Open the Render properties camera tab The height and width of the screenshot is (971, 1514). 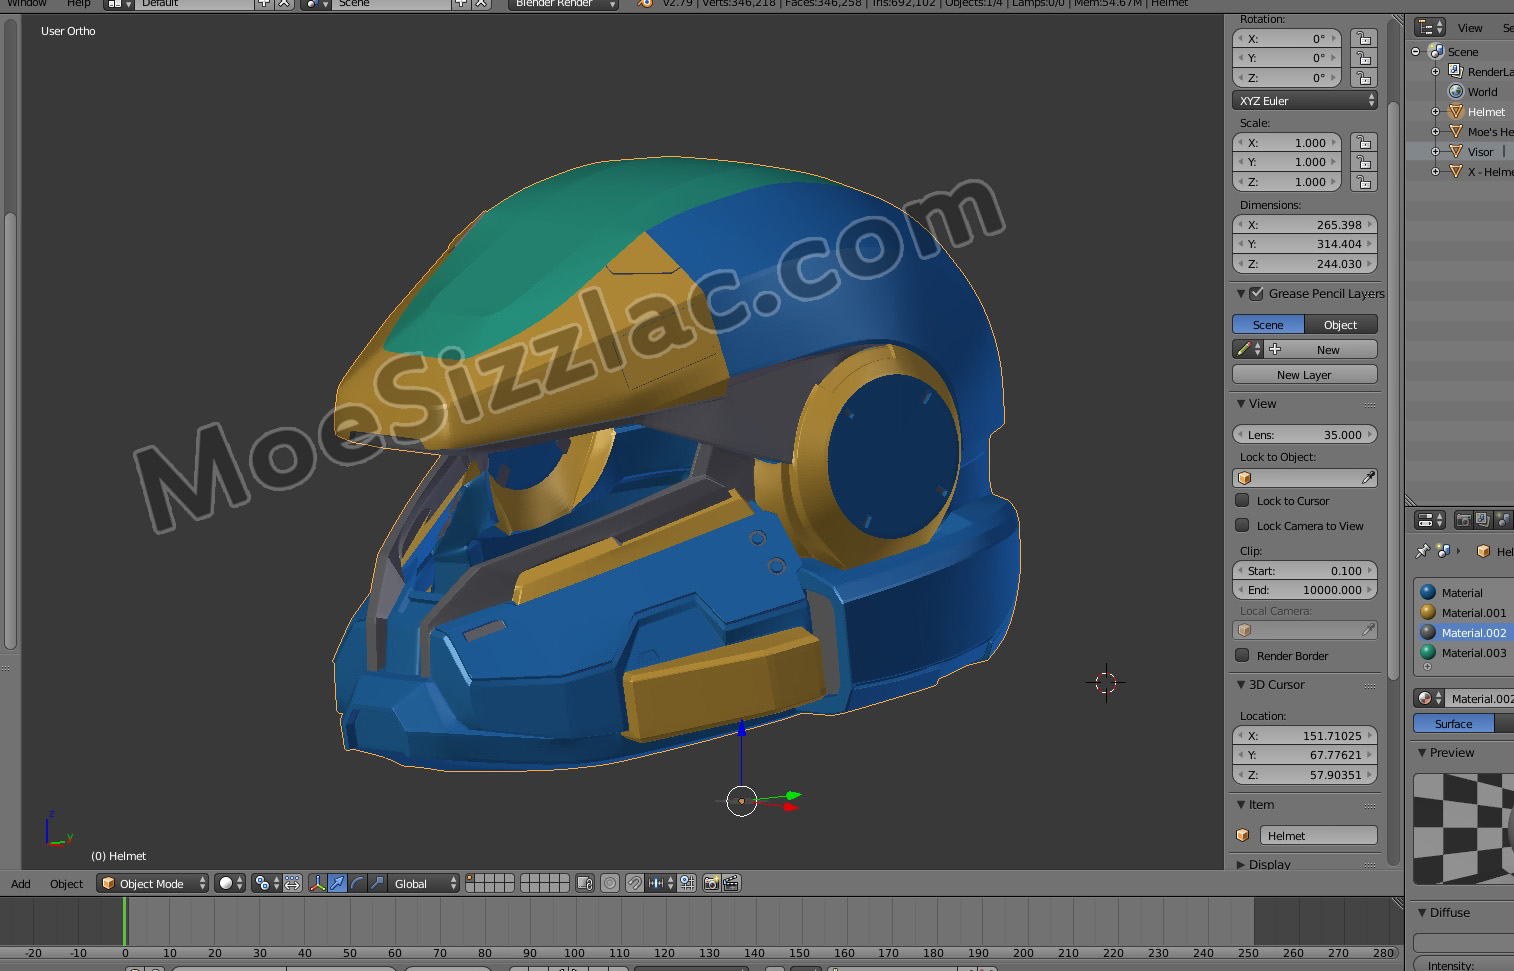(1463, 520)
